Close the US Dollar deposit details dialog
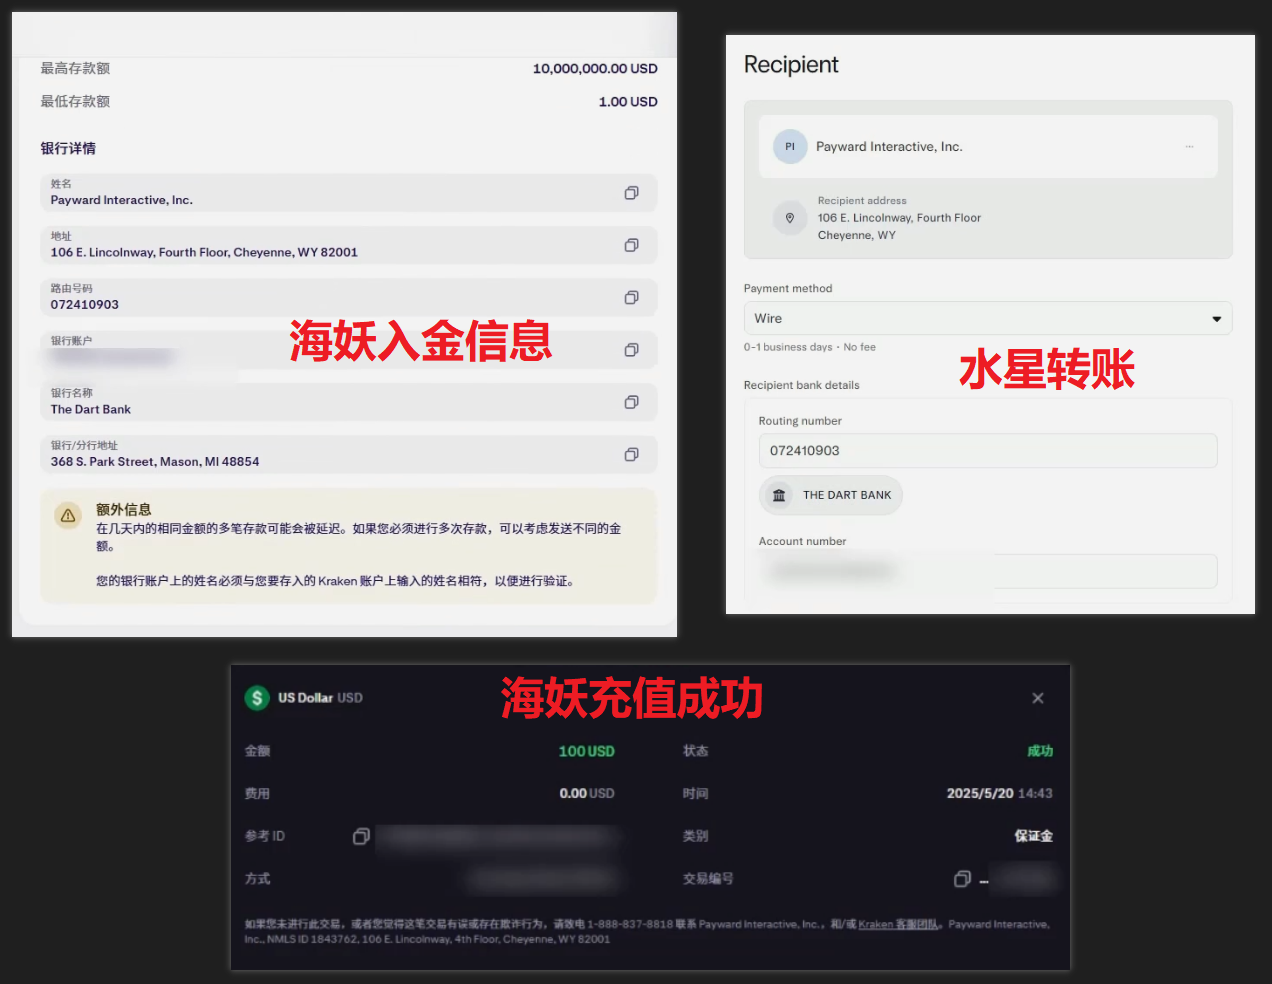The width and height of the screenshot is (1272, 984). point(1038,698)
